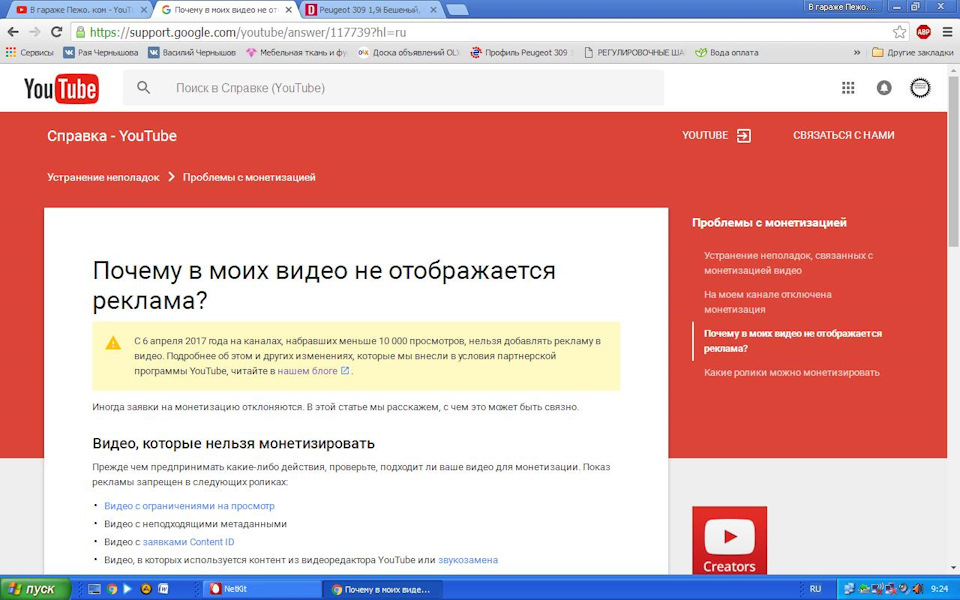Click the Справка - YouTube heading
The image size is (960, 600).
112,136
